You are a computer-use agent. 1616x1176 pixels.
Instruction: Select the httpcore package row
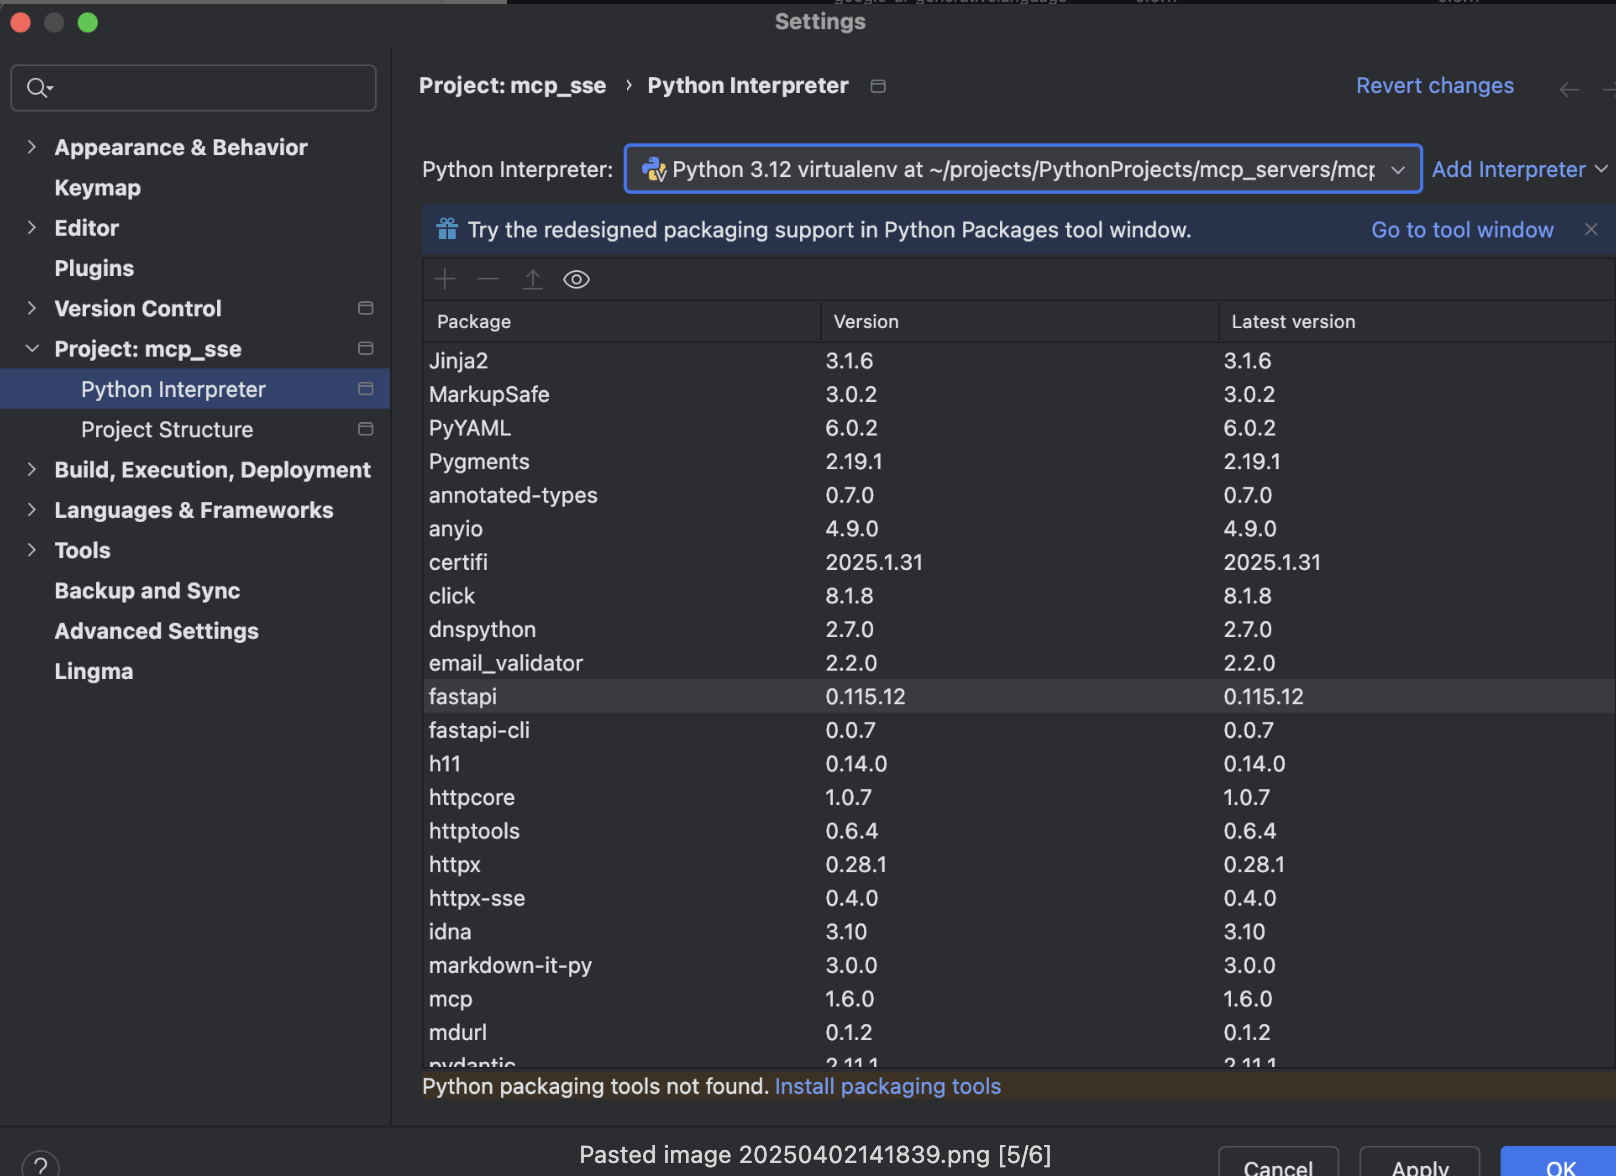pos(1019,797)
